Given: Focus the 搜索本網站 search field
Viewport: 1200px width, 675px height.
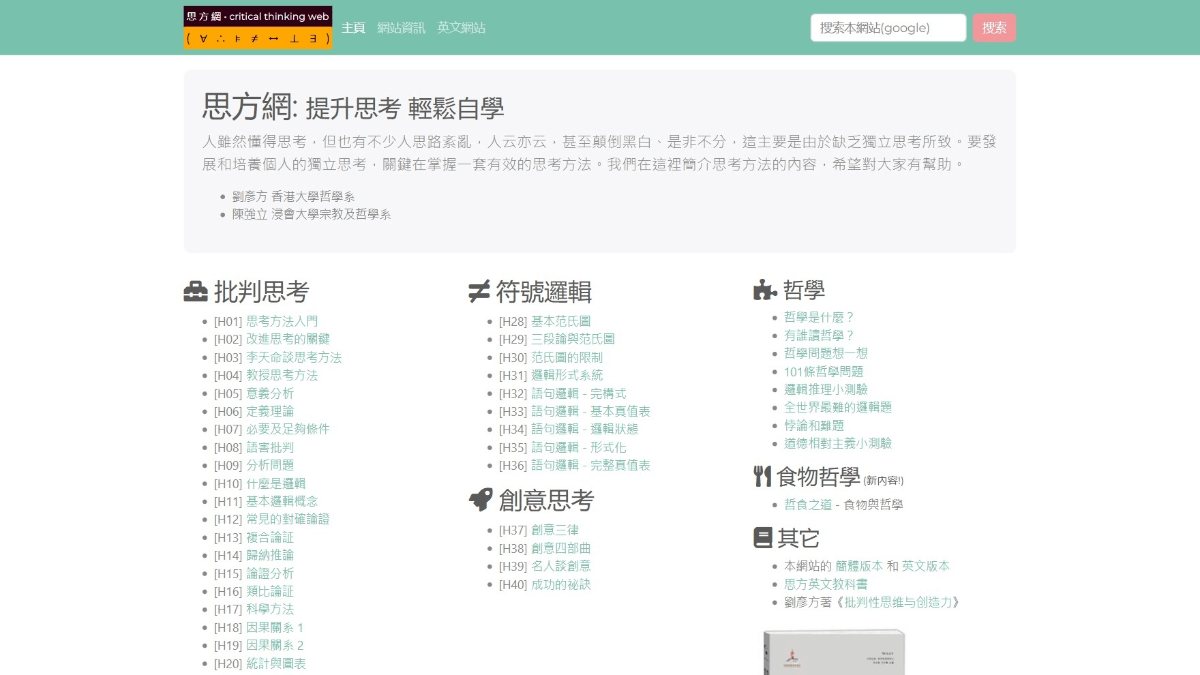Looking at the screenshot, I should click(x=888, y=28).
